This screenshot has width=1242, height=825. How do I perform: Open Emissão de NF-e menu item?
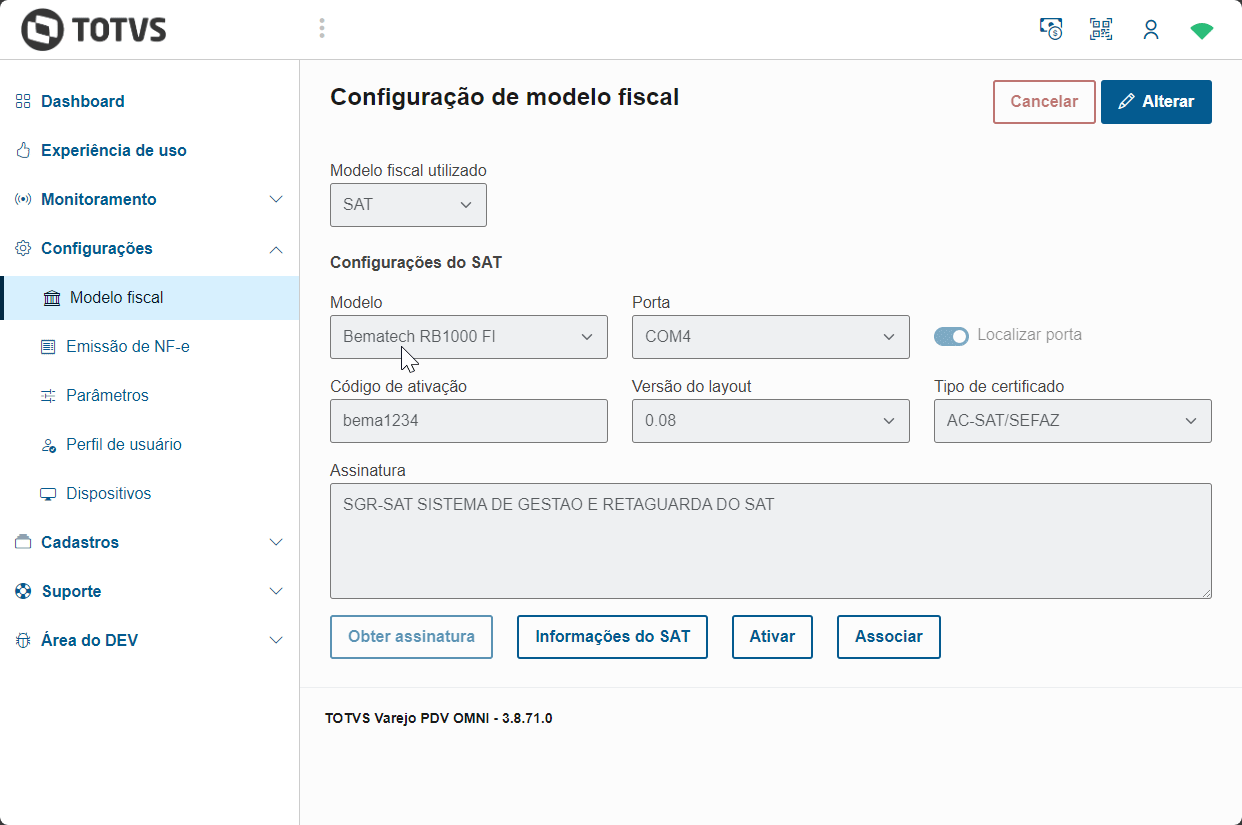[127, 346]
